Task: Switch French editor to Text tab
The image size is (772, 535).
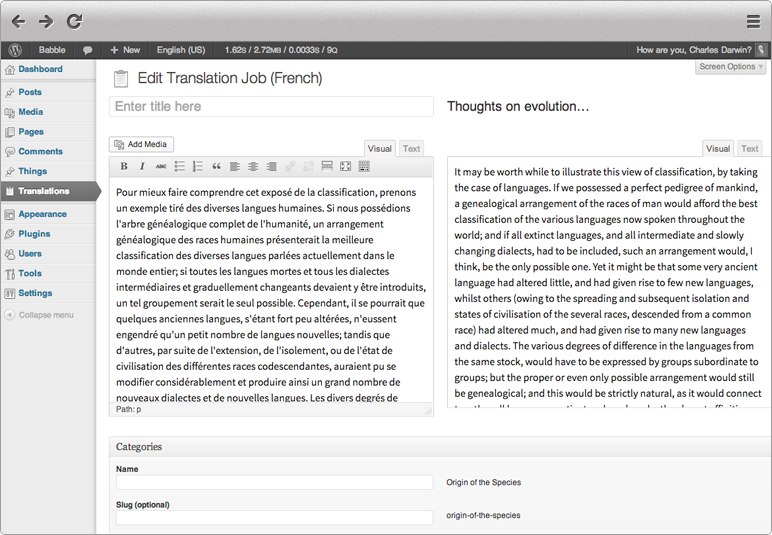Action: point(411,149)
